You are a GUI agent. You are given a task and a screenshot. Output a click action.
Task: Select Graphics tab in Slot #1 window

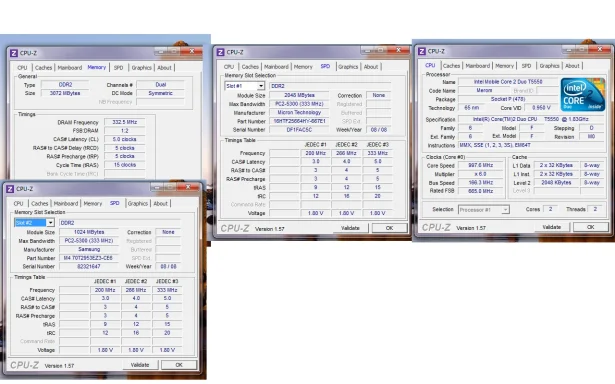click(348, 67)
